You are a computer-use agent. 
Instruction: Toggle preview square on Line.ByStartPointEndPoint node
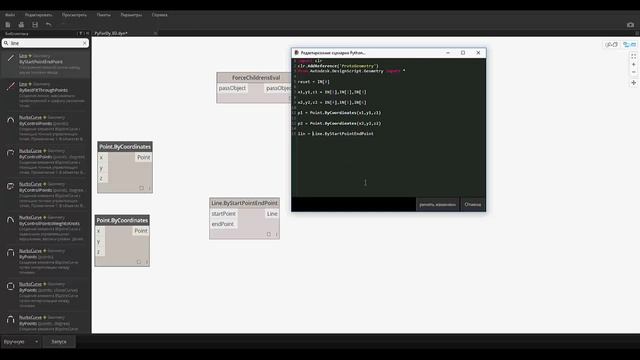[269, 234]
